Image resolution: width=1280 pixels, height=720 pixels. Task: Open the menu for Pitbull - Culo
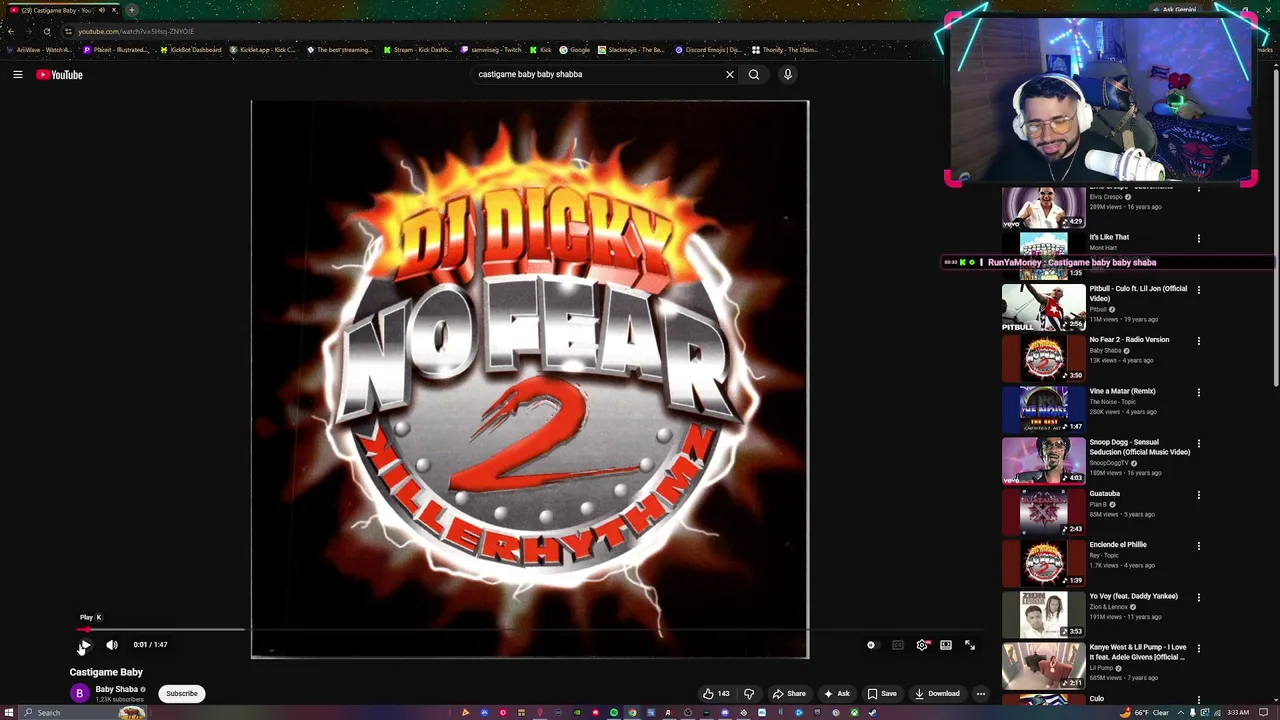pos(1199,290)
